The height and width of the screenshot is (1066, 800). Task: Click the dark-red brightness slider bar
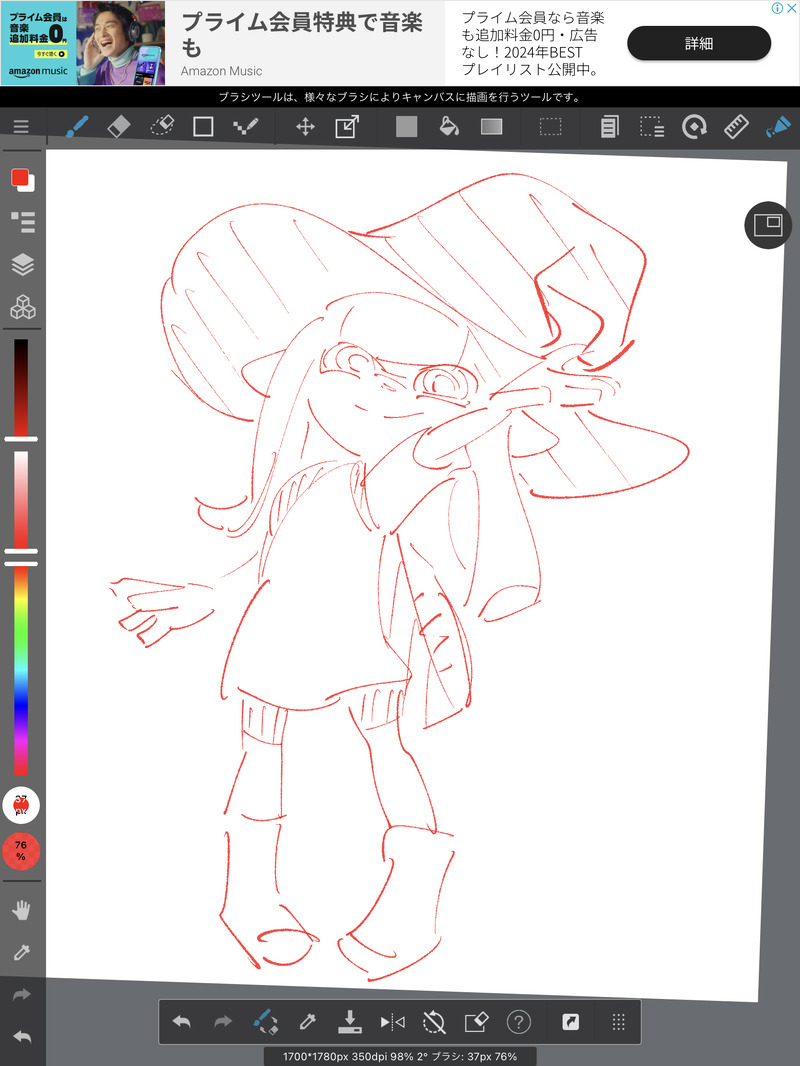pos(21,388)
